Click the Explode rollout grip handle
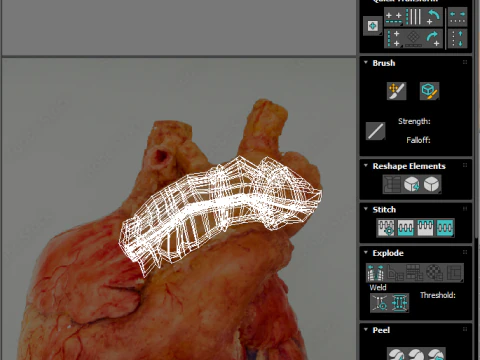The height and width of the screenshot is (360, 480). (465, 252)
